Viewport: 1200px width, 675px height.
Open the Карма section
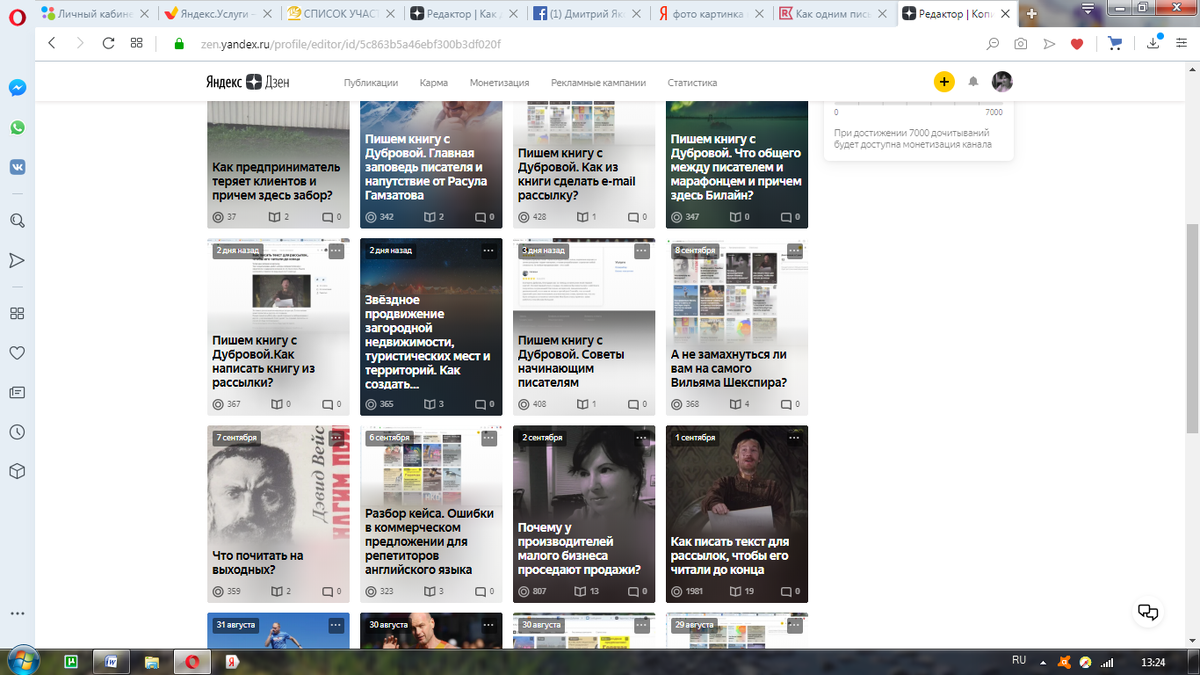pos(434,83)
